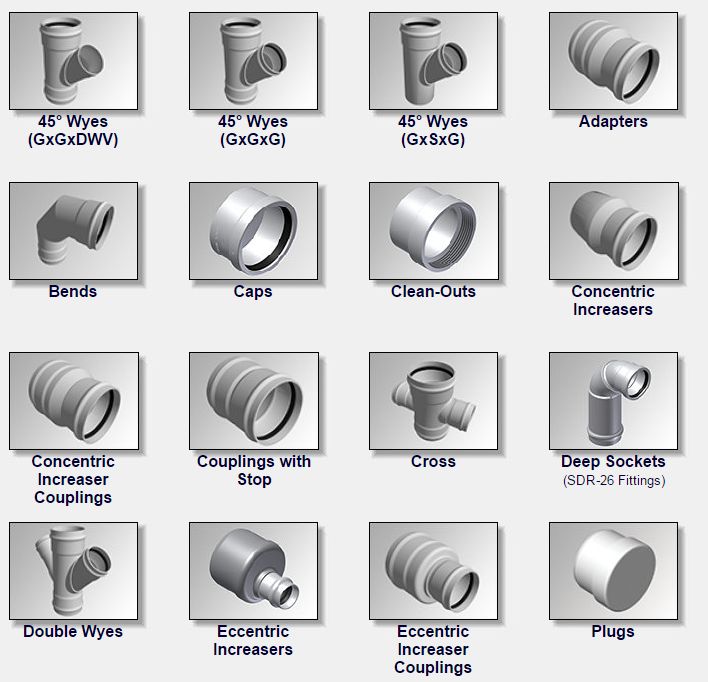
Task: Click the 45° Wyes (GxGxDWV) fitting image
Action: click(x=73, y=60)
